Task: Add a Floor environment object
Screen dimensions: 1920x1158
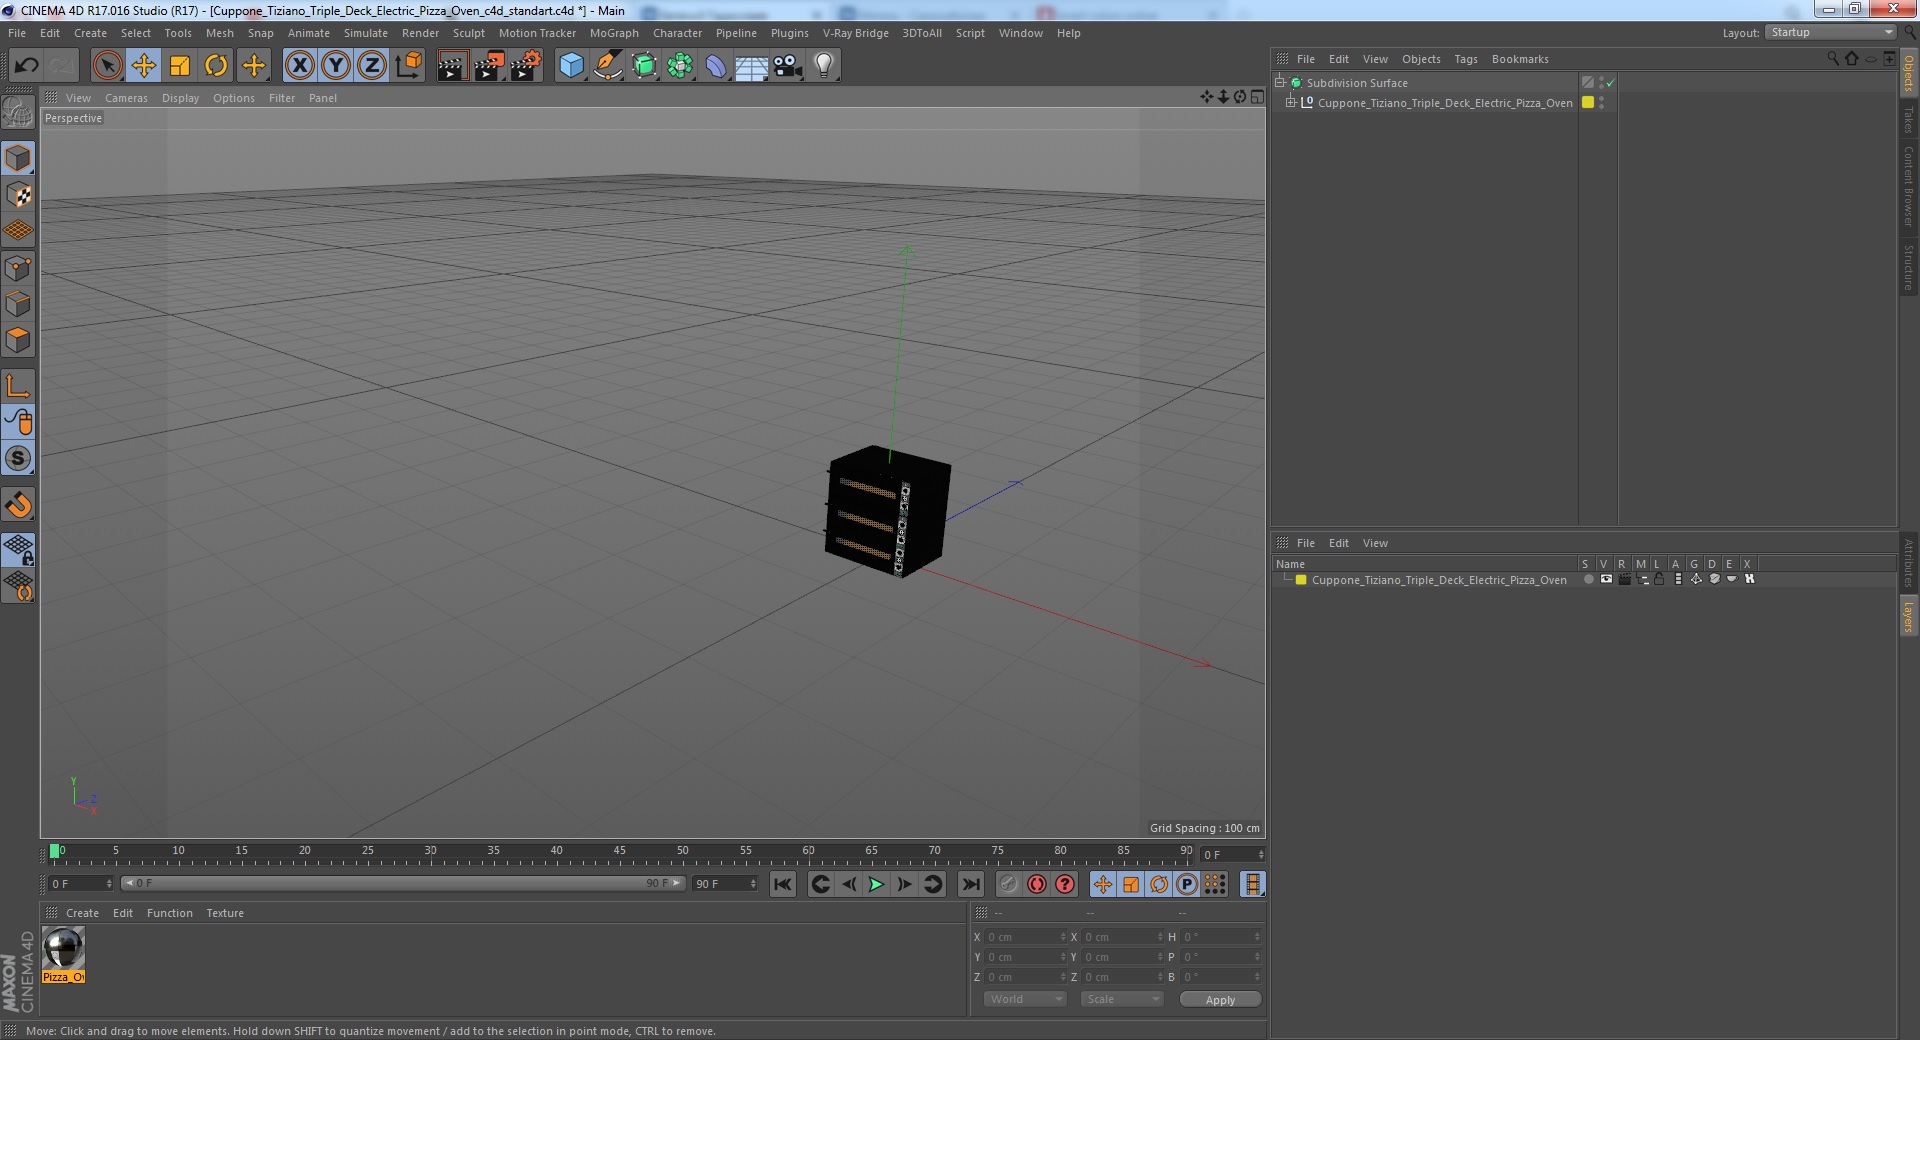Action: (x=752, y=66)
